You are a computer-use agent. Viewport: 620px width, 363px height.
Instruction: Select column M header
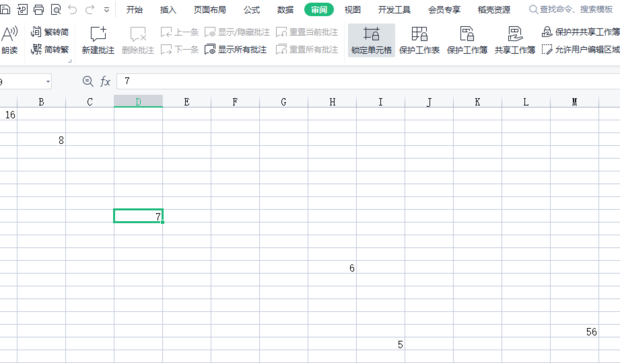(x=575, y=102)
